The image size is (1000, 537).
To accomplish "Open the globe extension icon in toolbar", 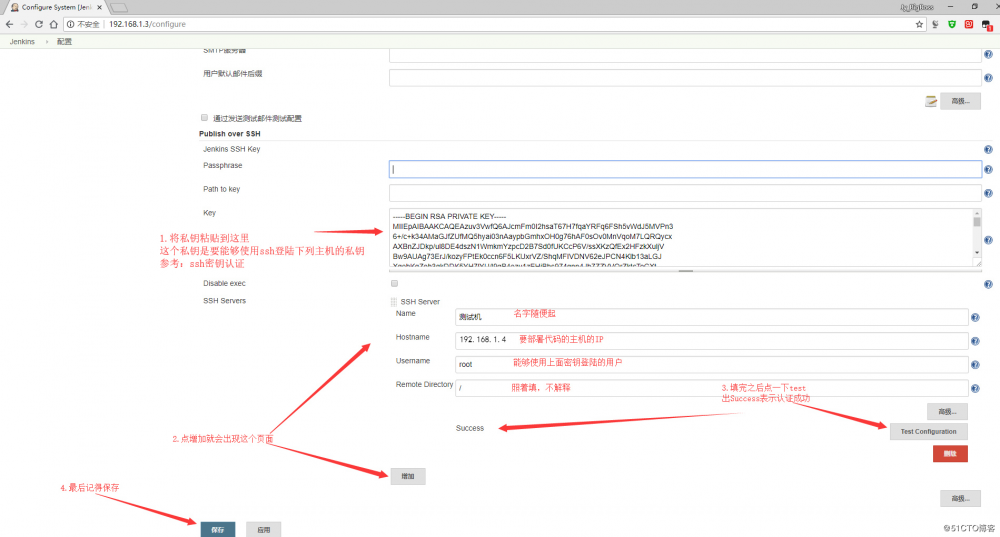I will point(935,24).
